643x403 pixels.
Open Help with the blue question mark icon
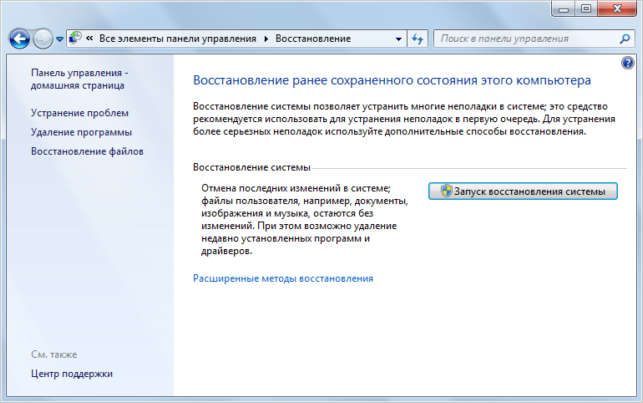[x=627, y=63]
